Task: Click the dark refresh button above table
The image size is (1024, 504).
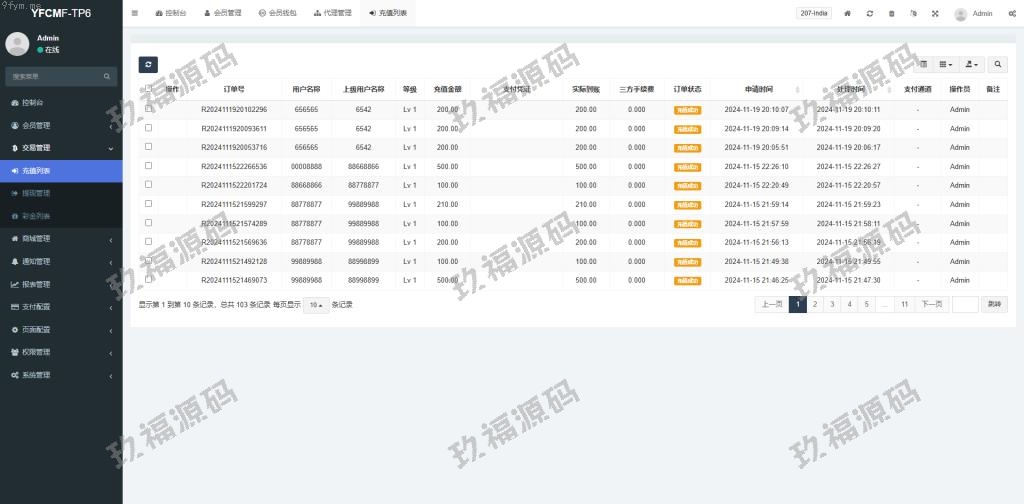Action: [x=148, y=64]
